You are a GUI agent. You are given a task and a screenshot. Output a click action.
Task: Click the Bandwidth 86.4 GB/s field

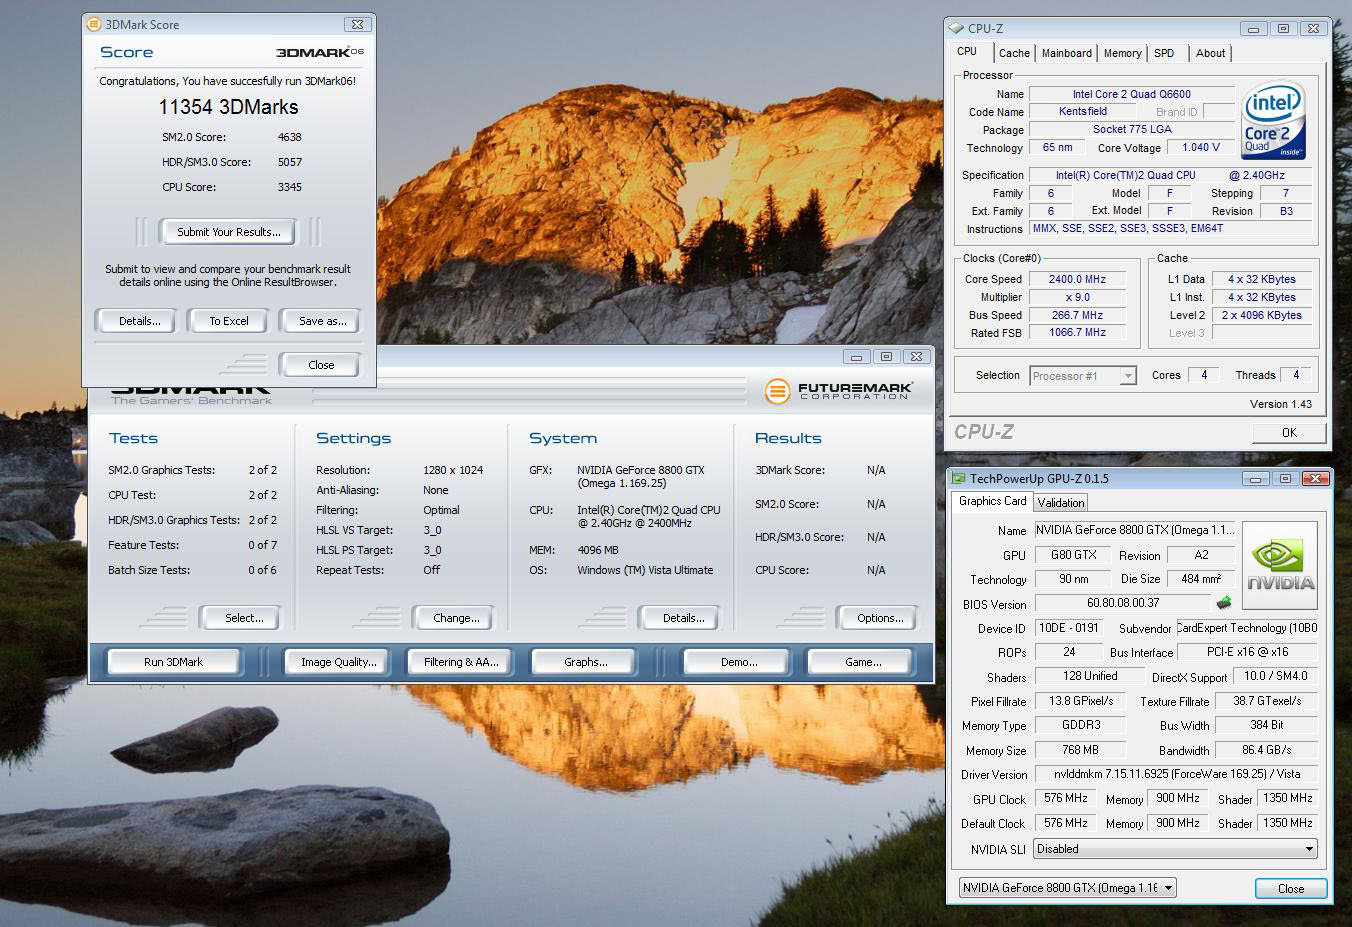pyautogui.click(x=1266, y=750)
